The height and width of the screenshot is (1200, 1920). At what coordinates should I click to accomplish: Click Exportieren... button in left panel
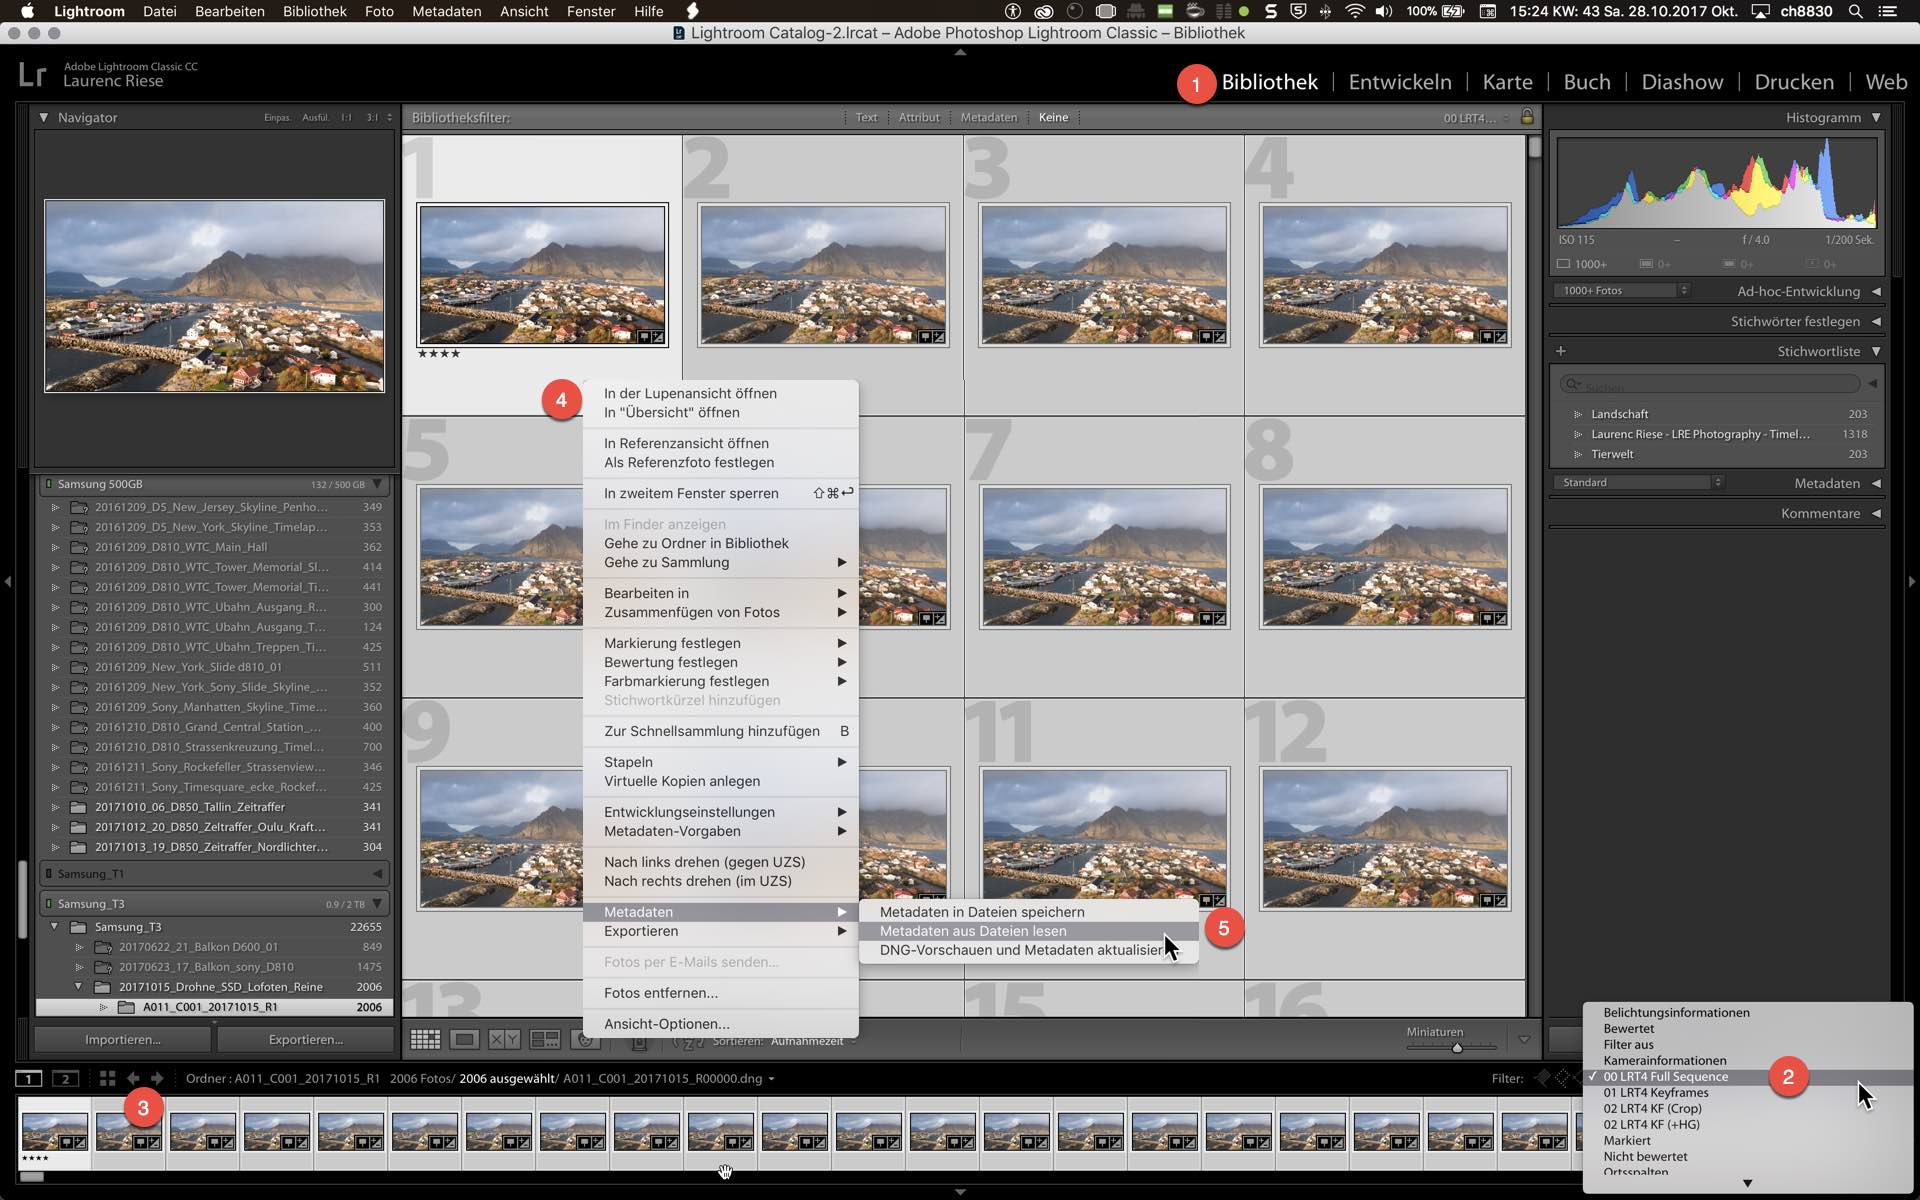pyautogui.click(x=305, y=1039)
